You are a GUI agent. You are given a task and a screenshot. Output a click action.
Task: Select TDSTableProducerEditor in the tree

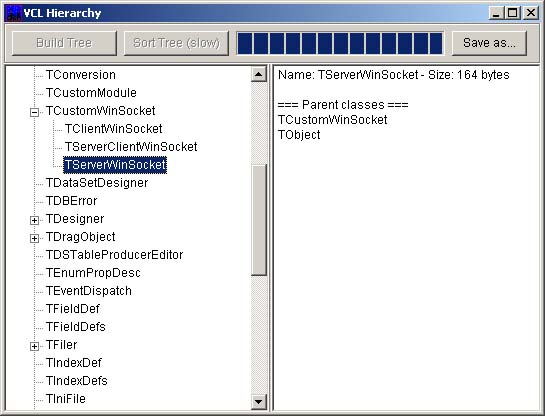pyautogui.click(x=114, y=255)
